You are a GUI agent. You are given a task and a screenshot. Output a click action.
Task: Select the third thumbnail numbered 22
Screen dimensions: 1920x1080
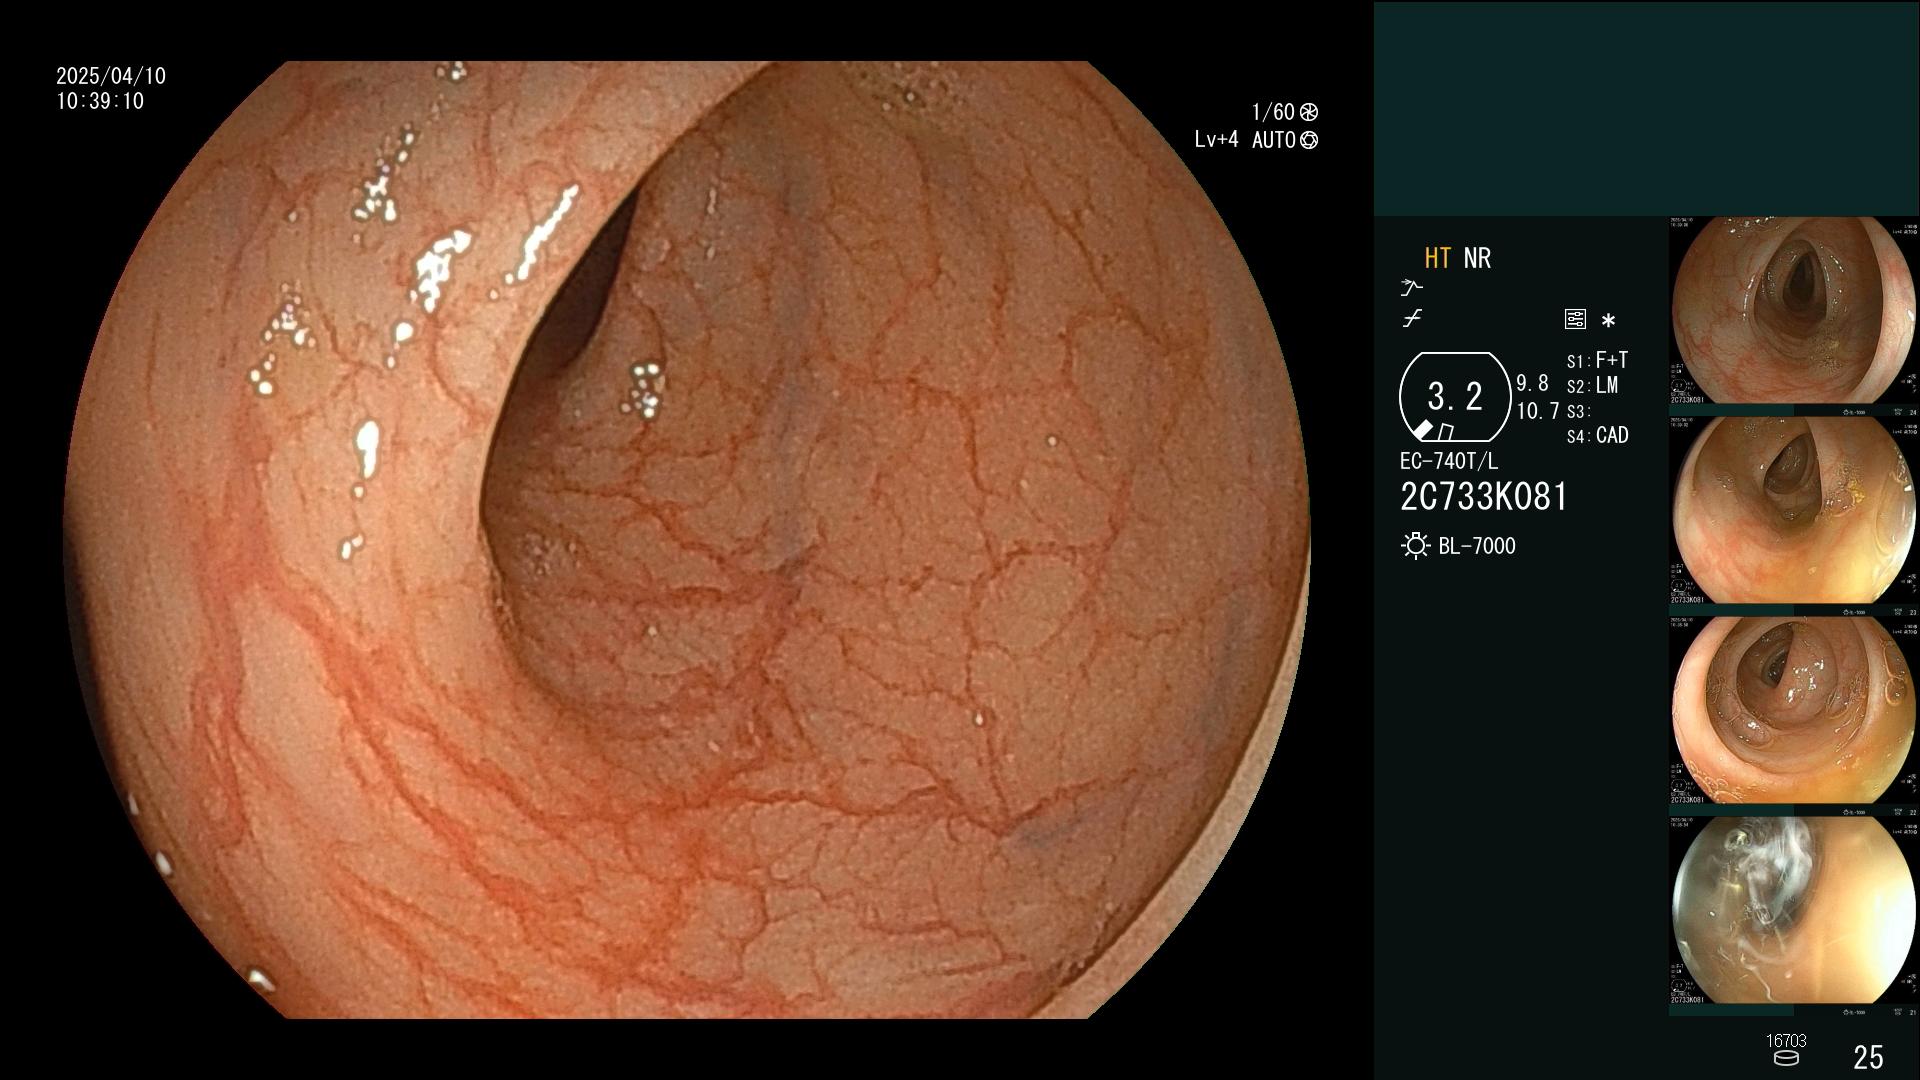(1793, 716)
